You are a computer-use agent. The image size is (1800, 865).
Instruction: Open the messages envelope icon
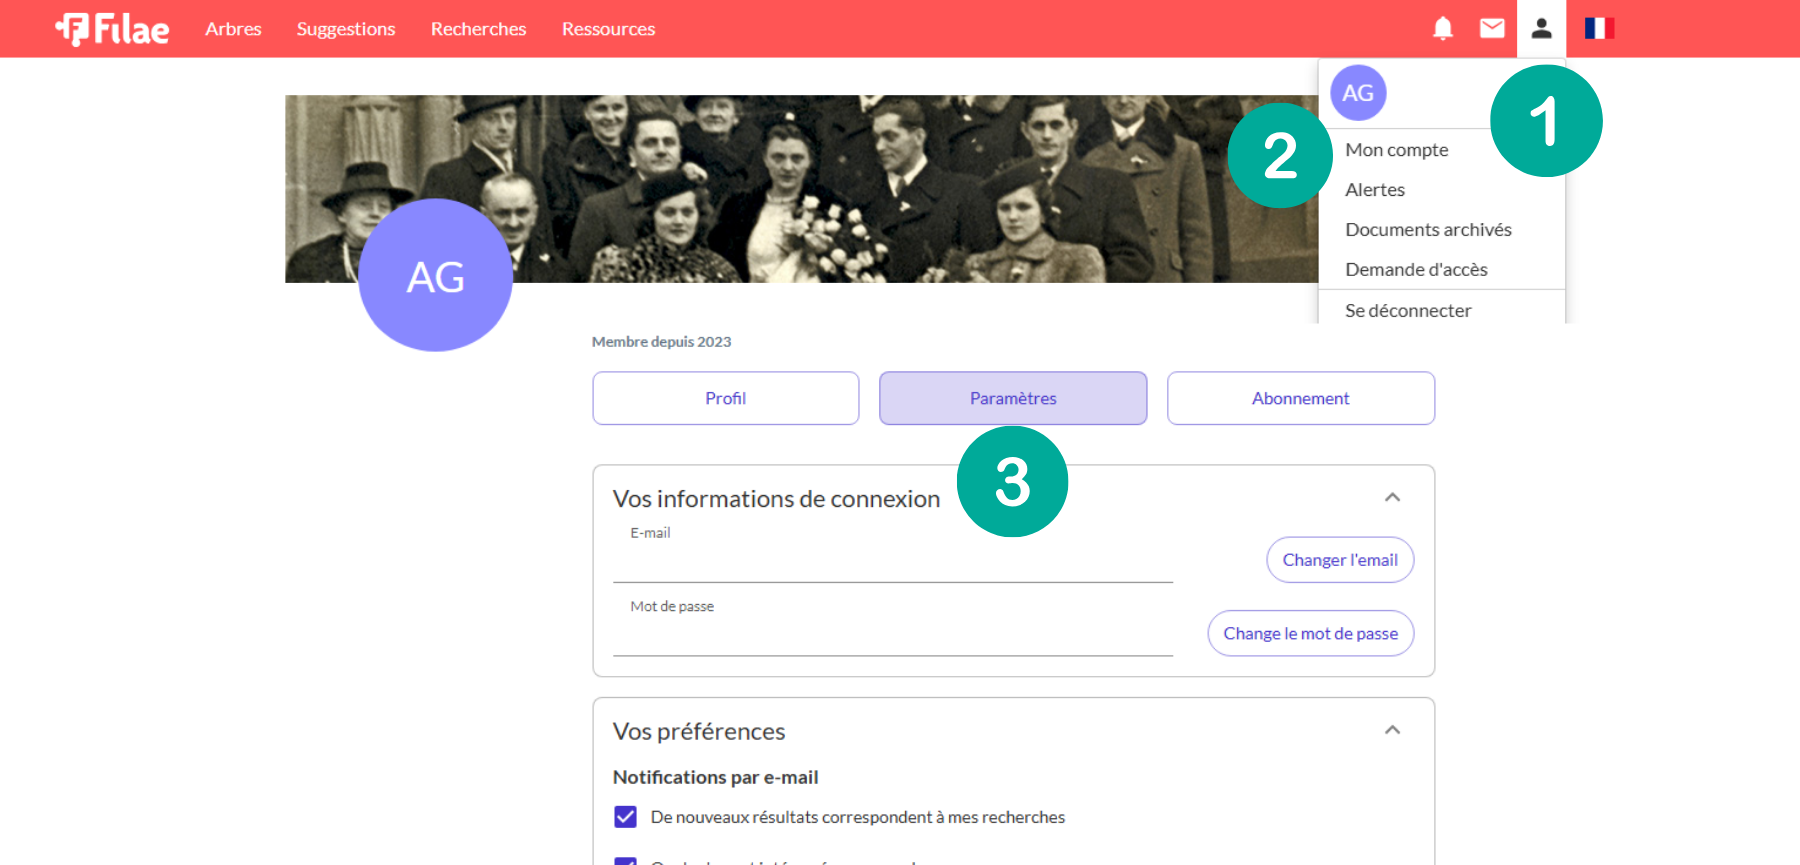(x=1492, y=29)
